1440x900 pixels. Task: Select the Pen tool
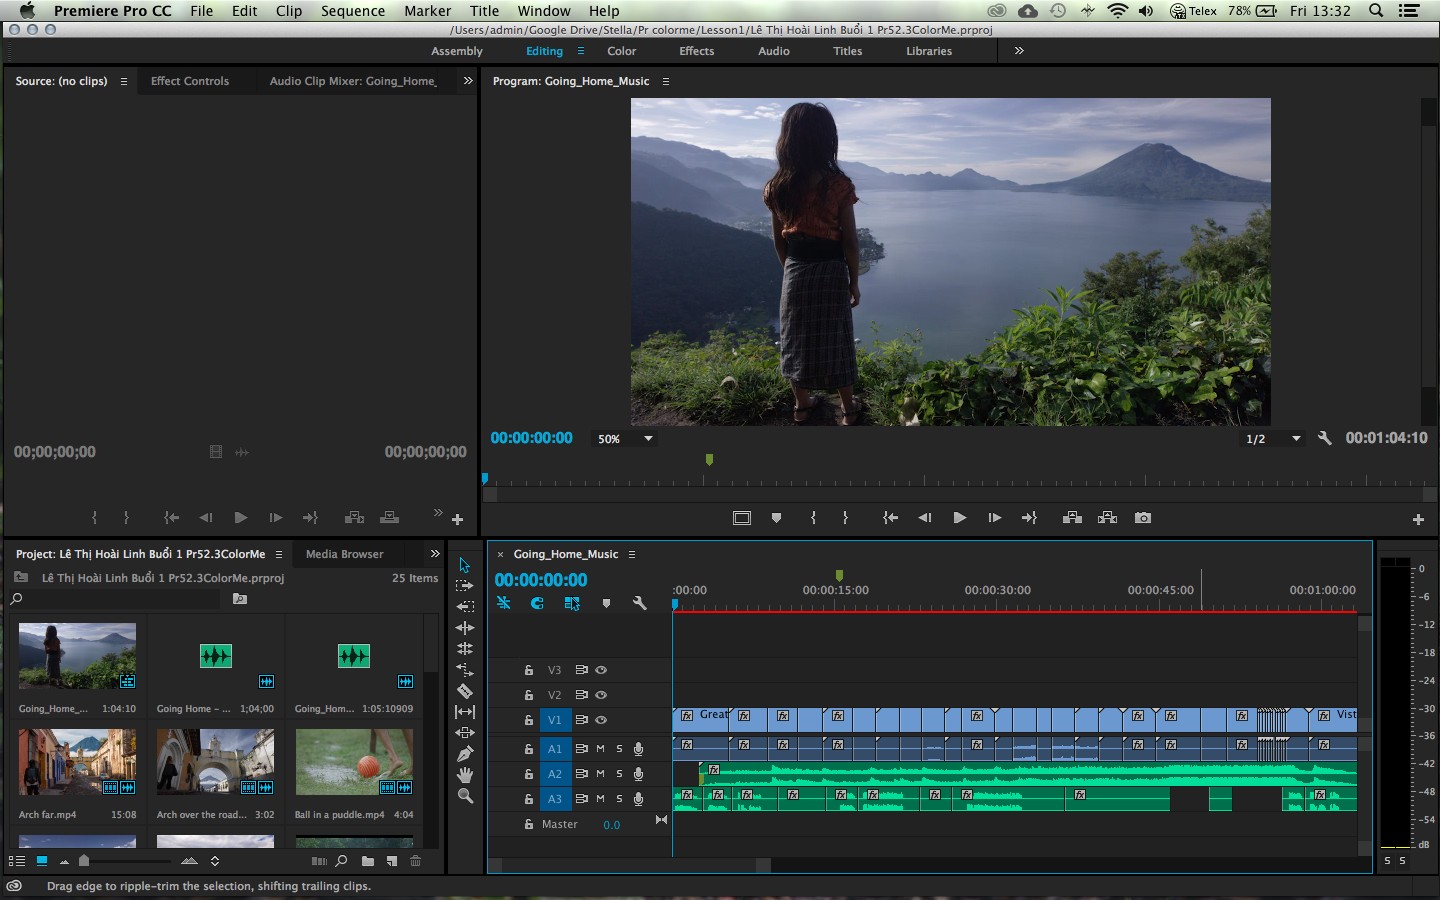[x=464, y=754]
